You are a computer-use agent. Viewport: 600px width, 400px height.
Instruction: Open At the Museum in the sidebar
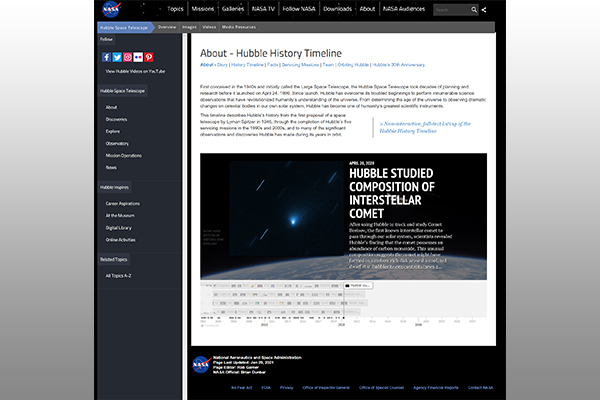pyautogui.click(x=120, y=216)
